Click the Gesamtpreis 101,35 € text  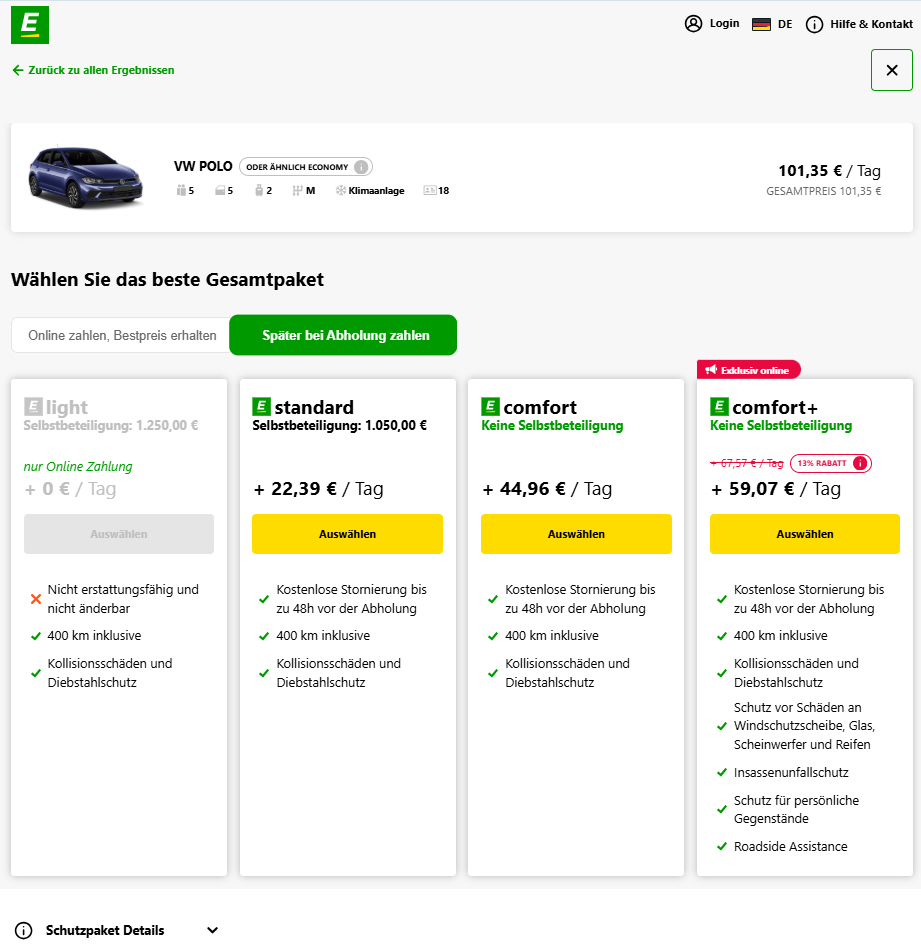(823, 191)
